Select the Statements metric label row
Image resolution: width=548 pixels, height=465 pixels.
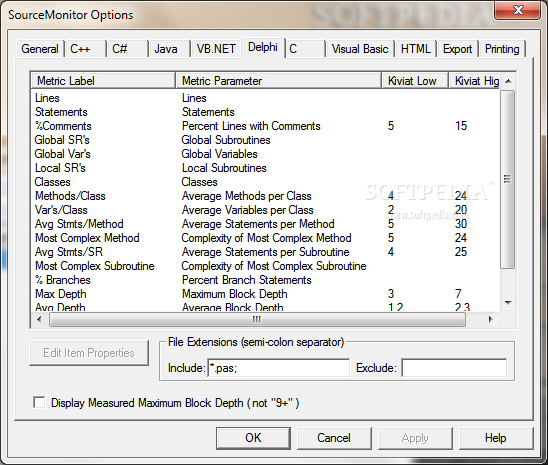pyautogui.click(x=61, y=112)
